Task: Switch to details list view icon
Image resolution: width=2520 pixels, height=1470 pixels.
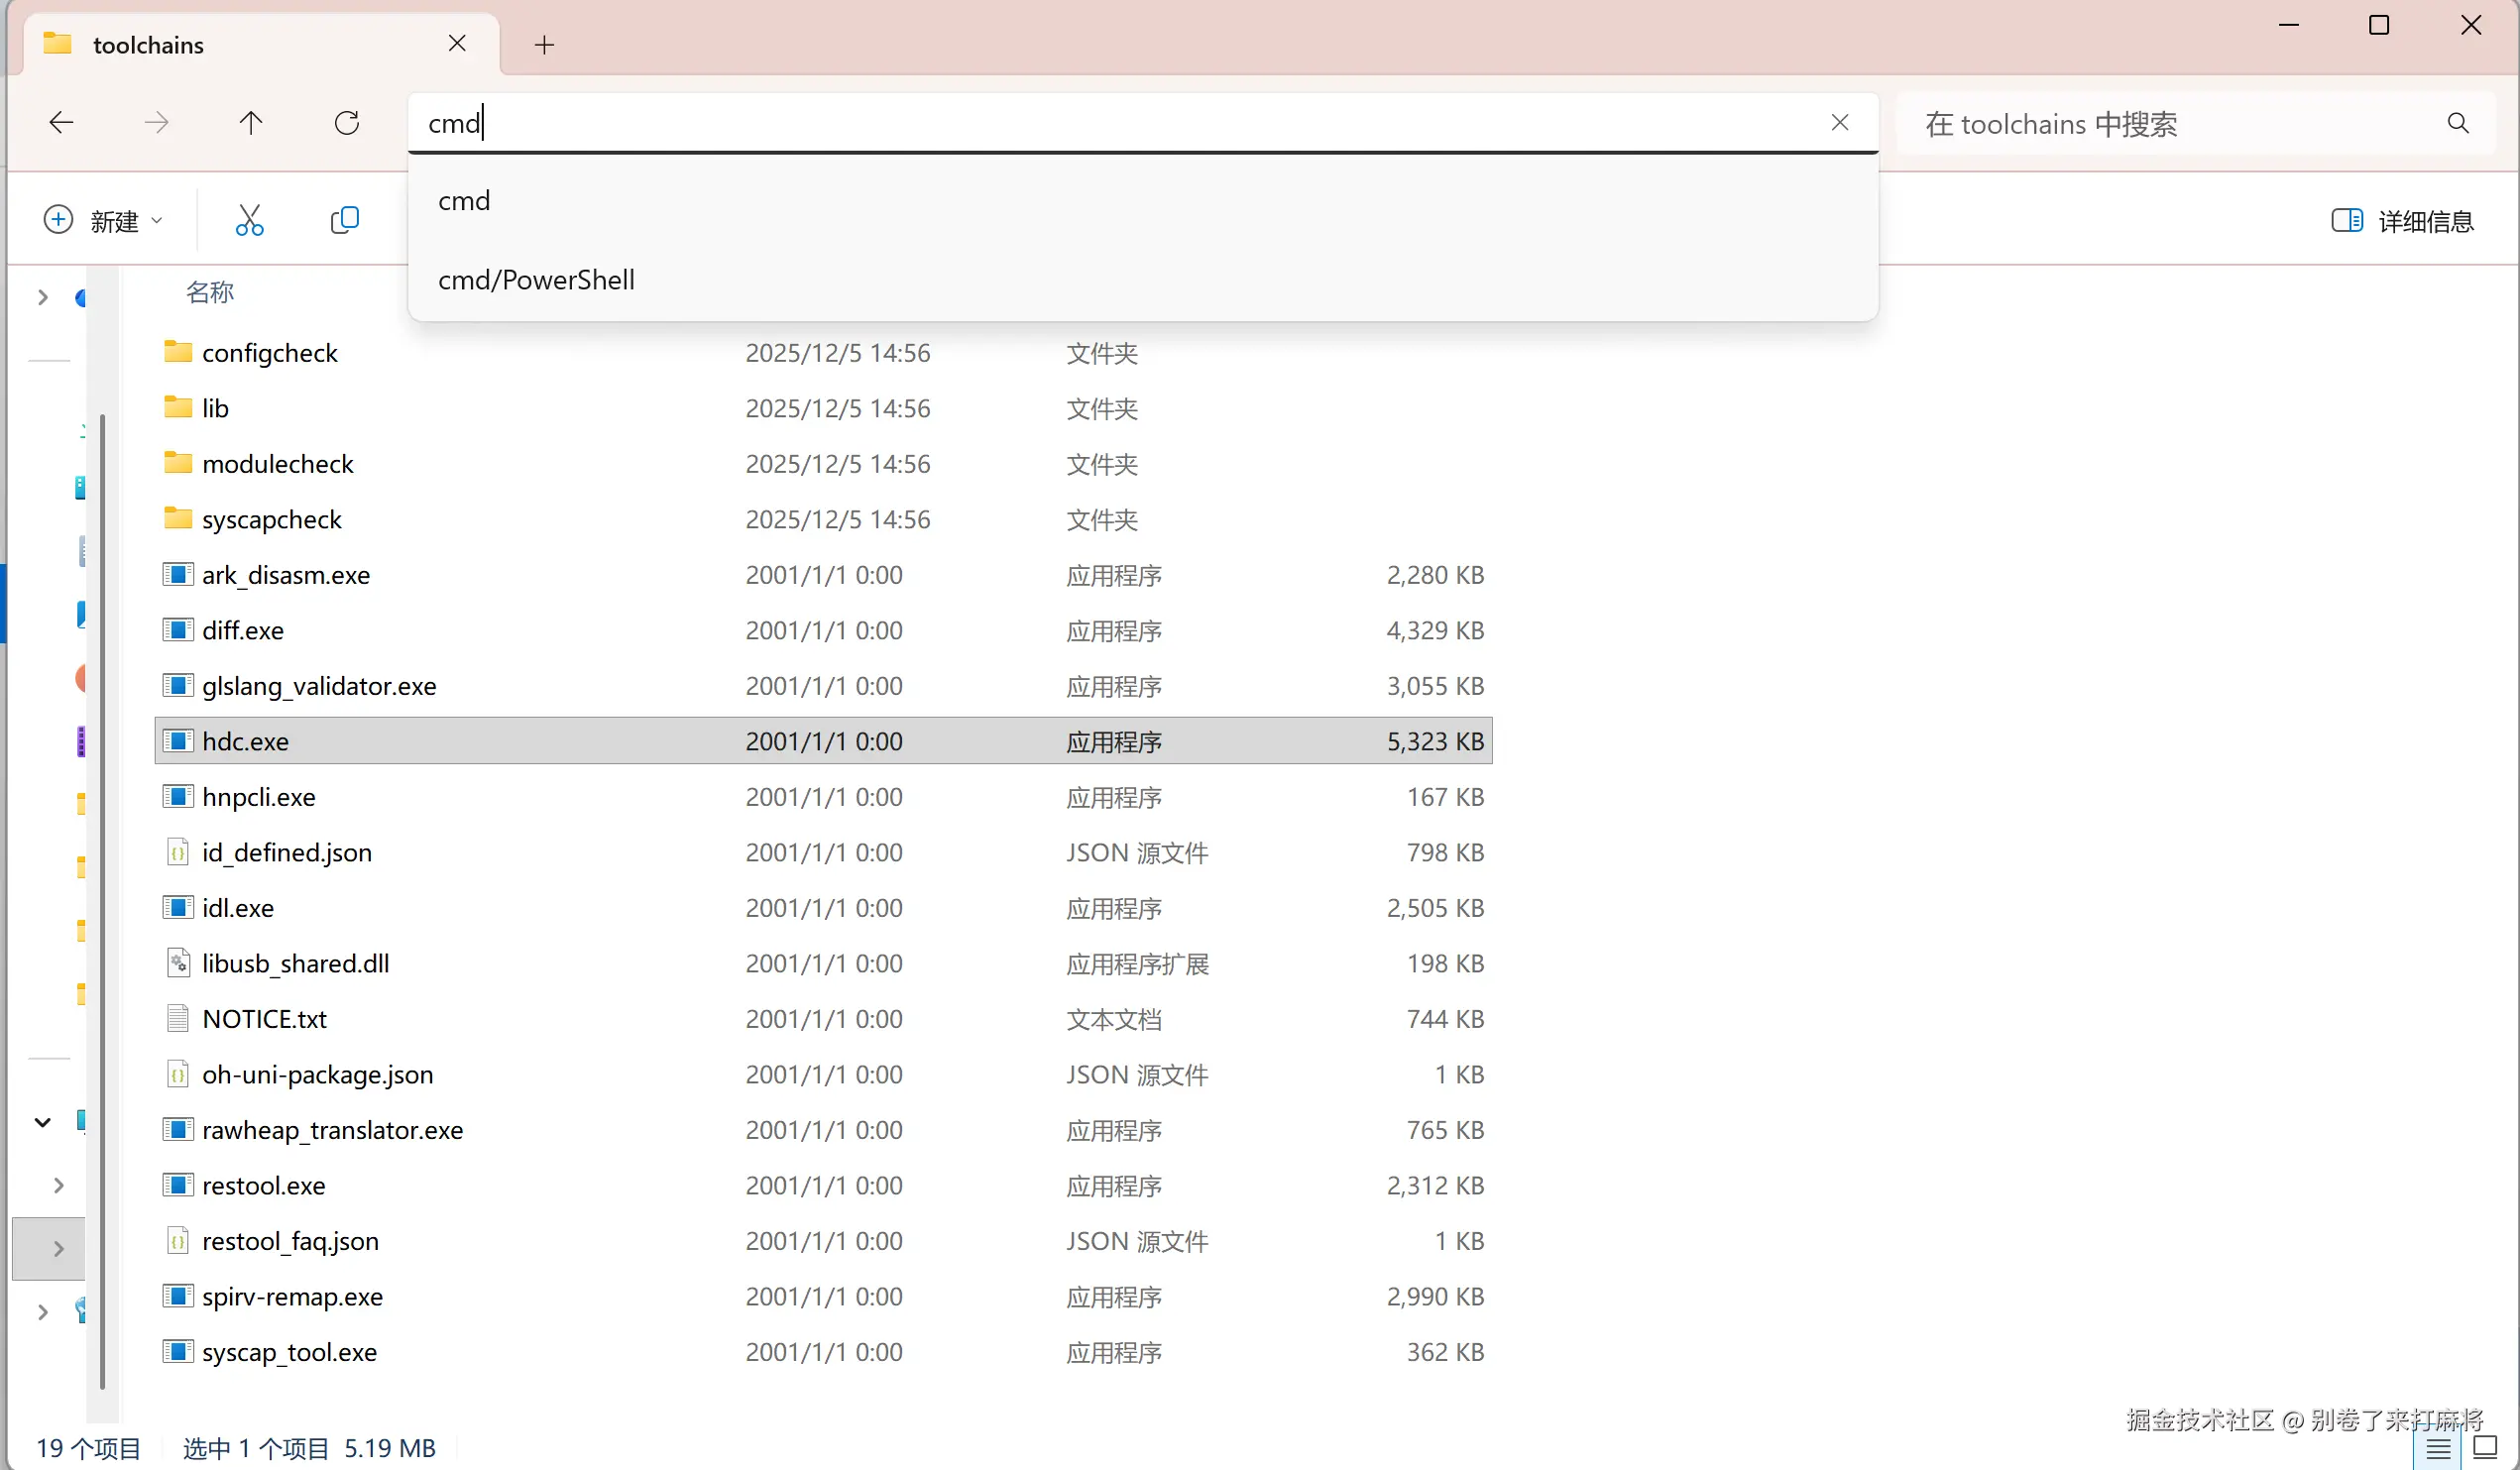Action: coord(2438,1448)
